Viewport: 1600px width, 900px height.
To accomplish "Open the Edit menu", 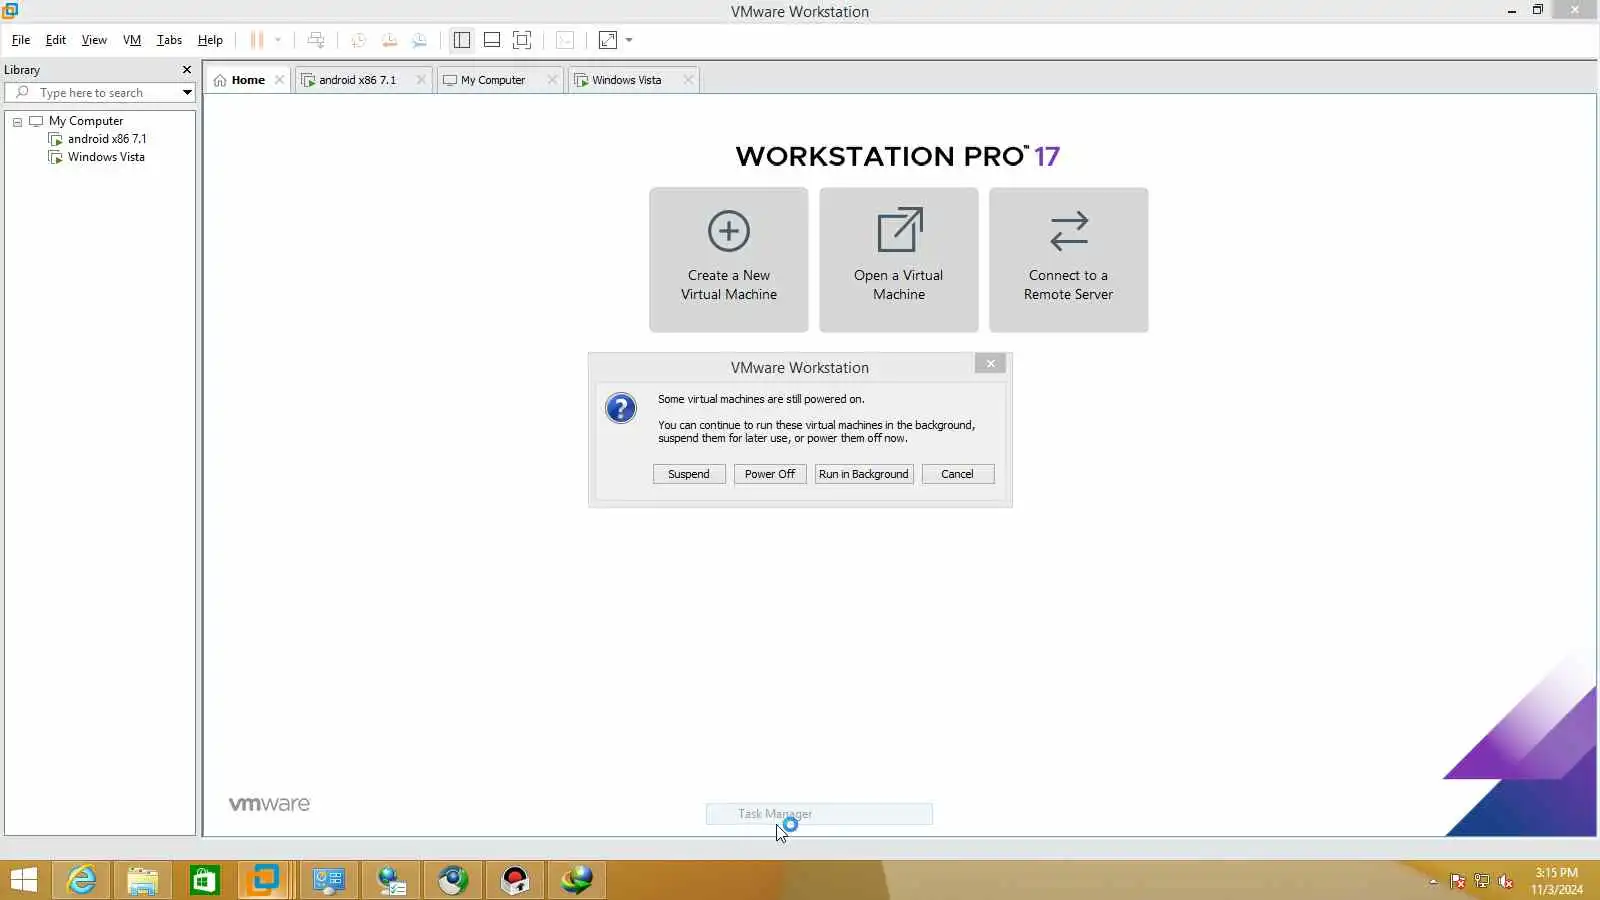I will pyautogui.click(x=56, y=40).
